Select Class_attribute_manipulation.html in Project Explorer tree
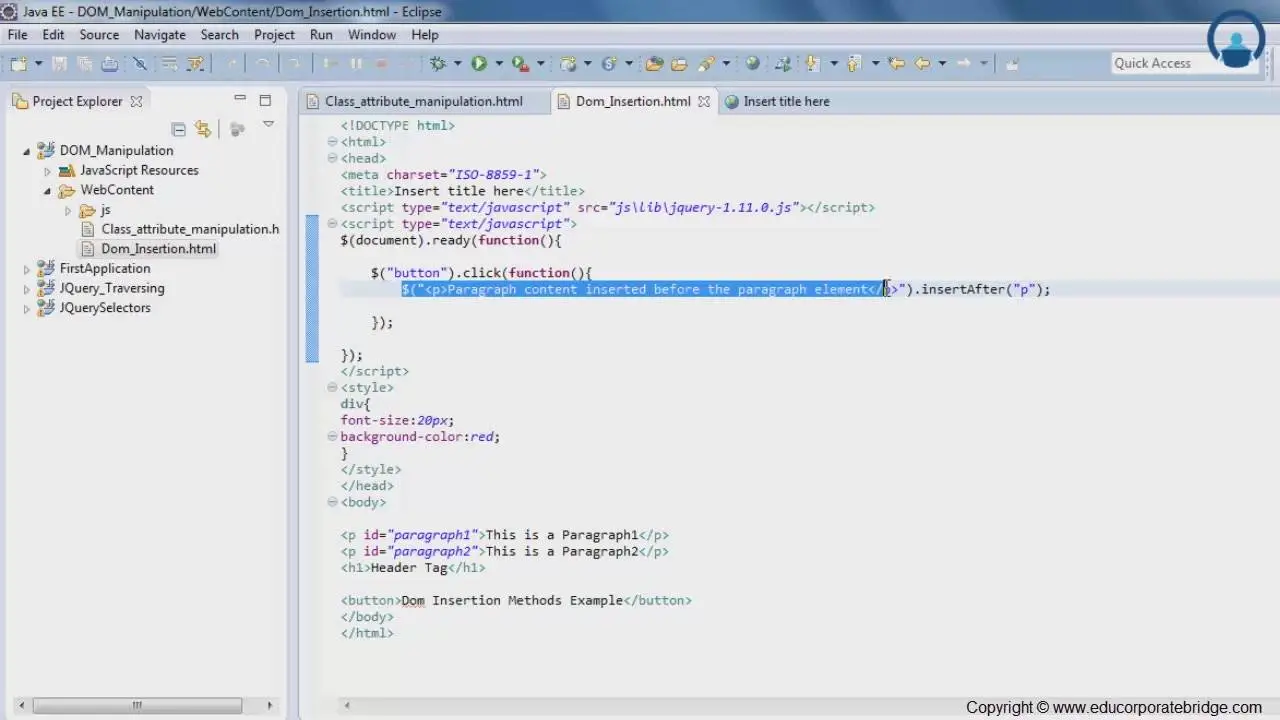Image resolution: width=1280 pixels, height=720 pixels. click(190, 229)
